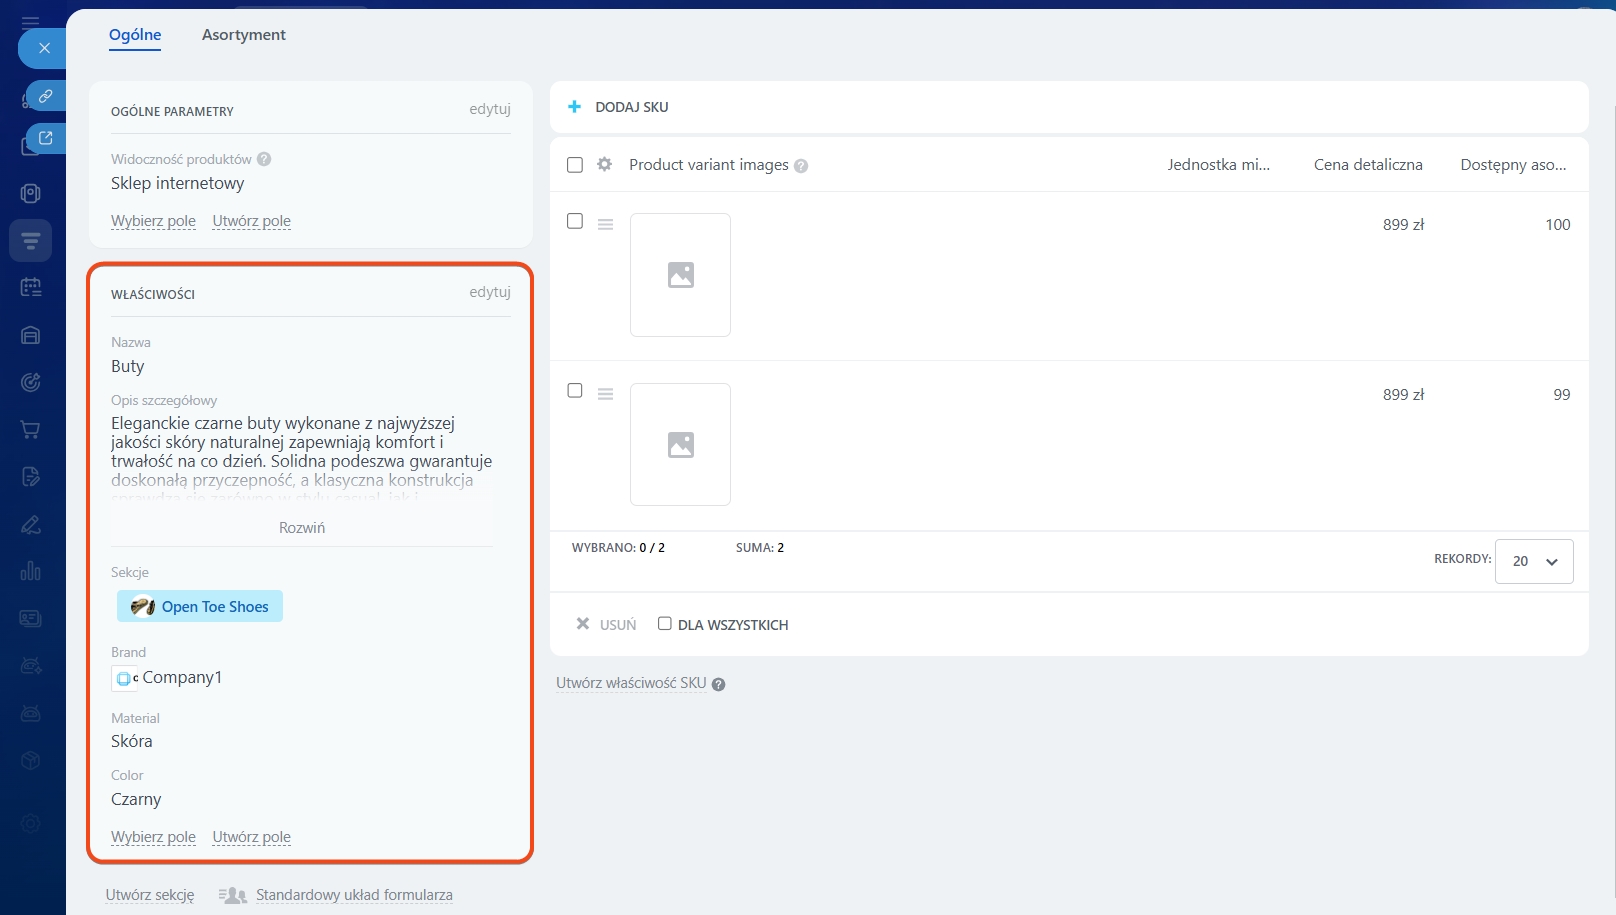Click help icon next to Widoczność produktów
This screenshot has width=1616, height=915.
coord(264,159)
